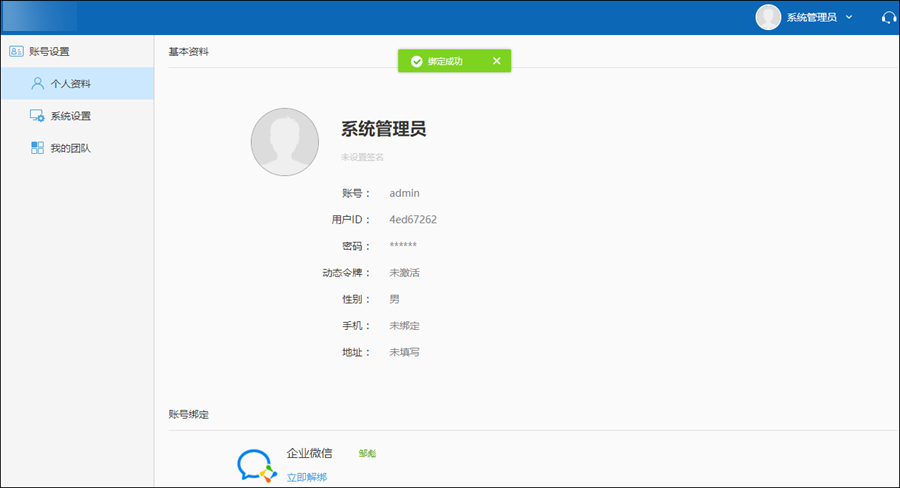Click 未填写 next to 地址
Viewport: 900px width, 488px height.
[x=405, y=352]
